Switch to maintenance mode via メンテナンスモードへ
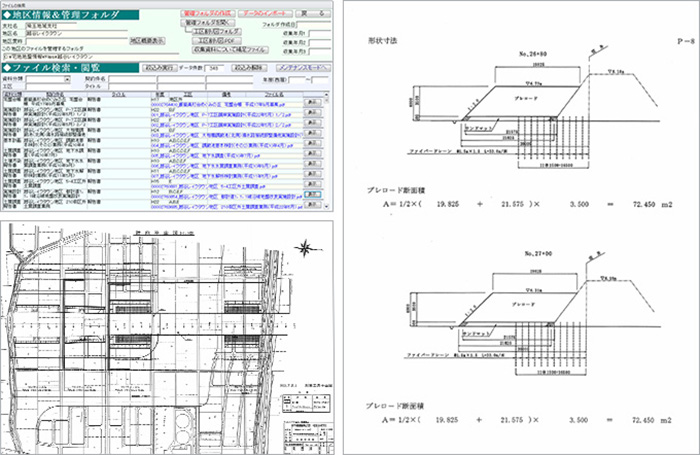This screenshot has width=700, height=455. coord(303,68)
